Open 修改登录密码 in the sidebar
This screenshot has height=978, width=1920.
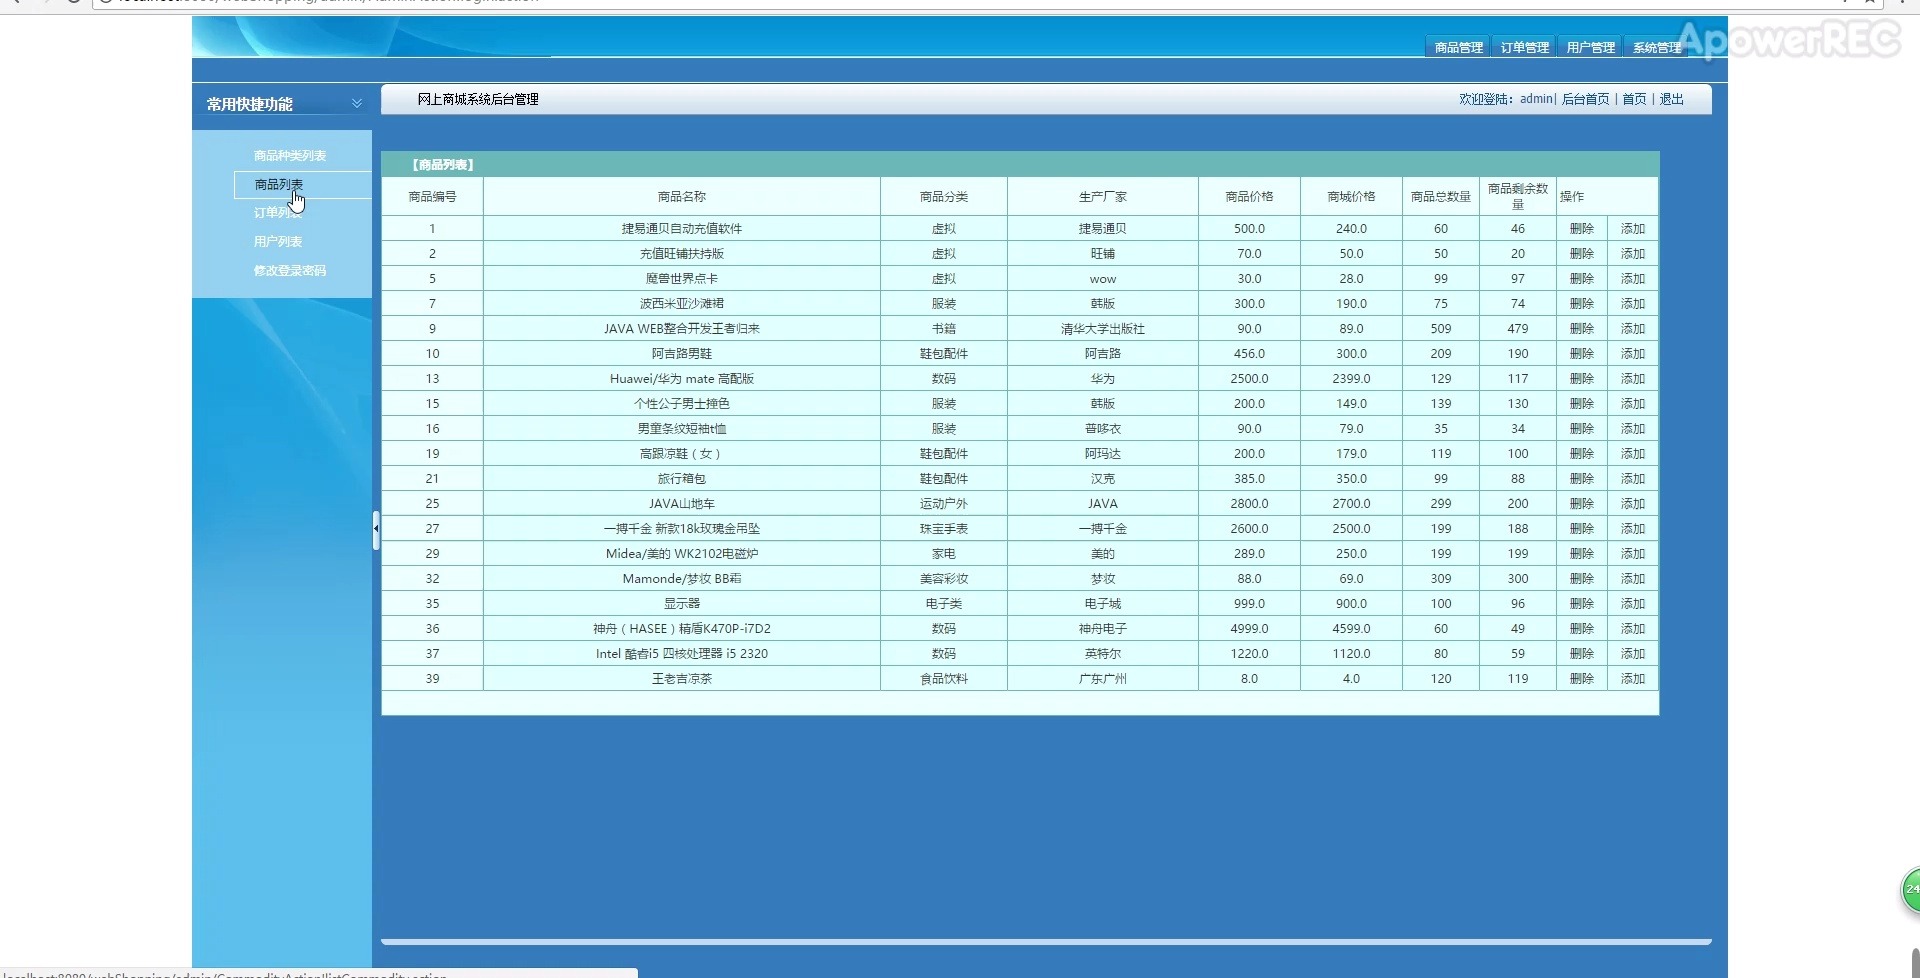(x=290, y=270)
